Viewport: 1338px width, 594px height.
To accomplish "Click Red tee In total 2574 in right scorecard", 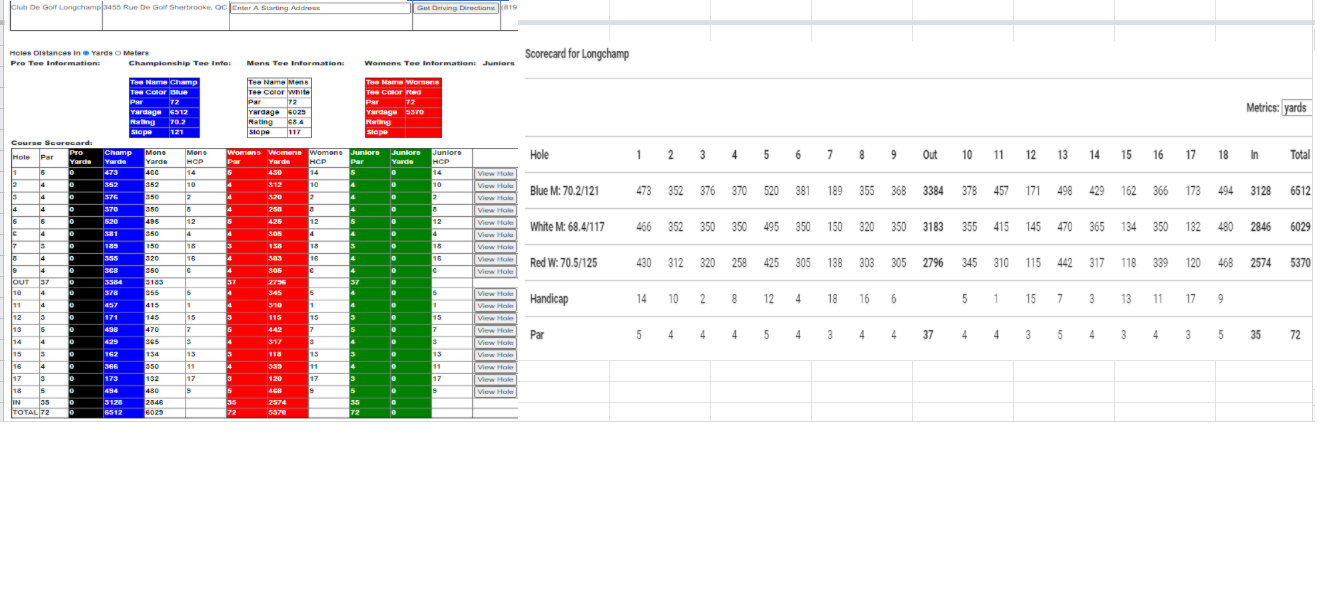I will click(x=1261, y=263).
